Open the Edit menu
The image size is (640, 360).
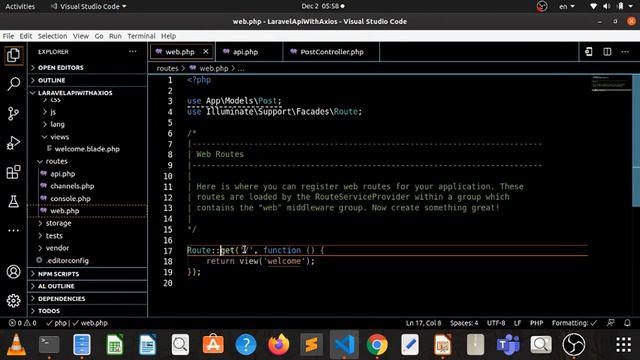[26, 36]
